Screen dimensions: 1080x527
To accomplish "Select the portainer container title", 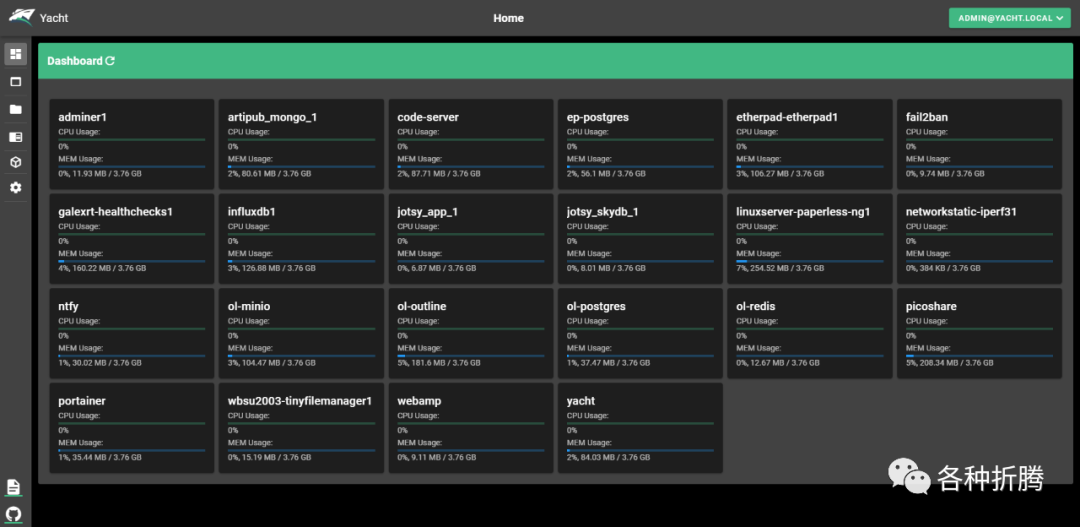I will (x=82, y=401).
